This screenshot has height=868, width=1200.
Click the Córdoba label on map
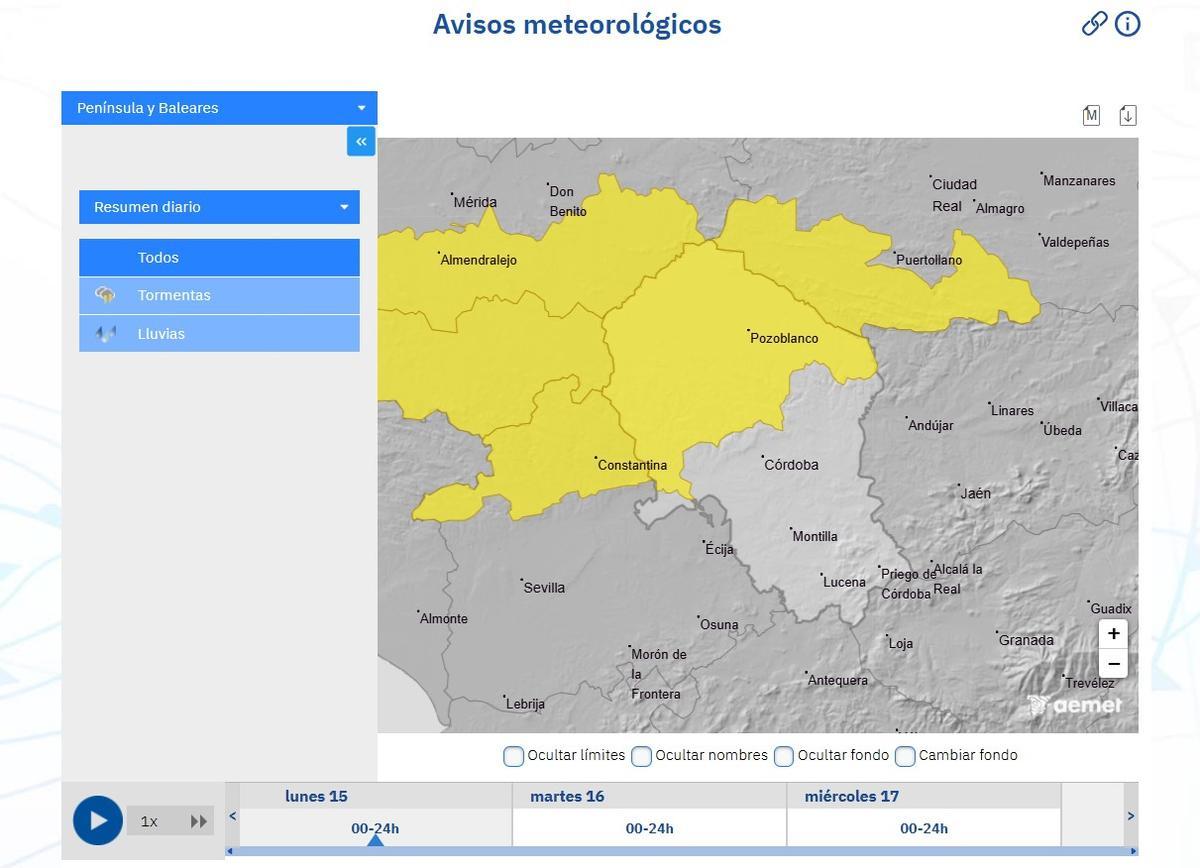pos(791,464)
